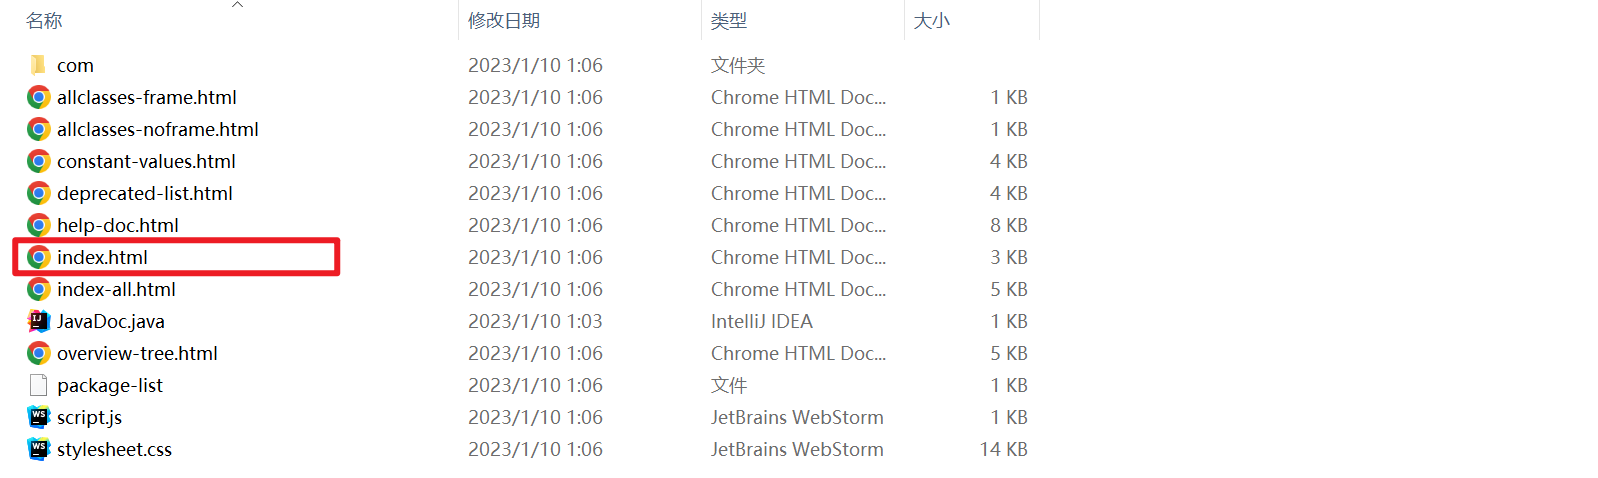Click the blank file icon beside package-list

(x=38, y=385)
